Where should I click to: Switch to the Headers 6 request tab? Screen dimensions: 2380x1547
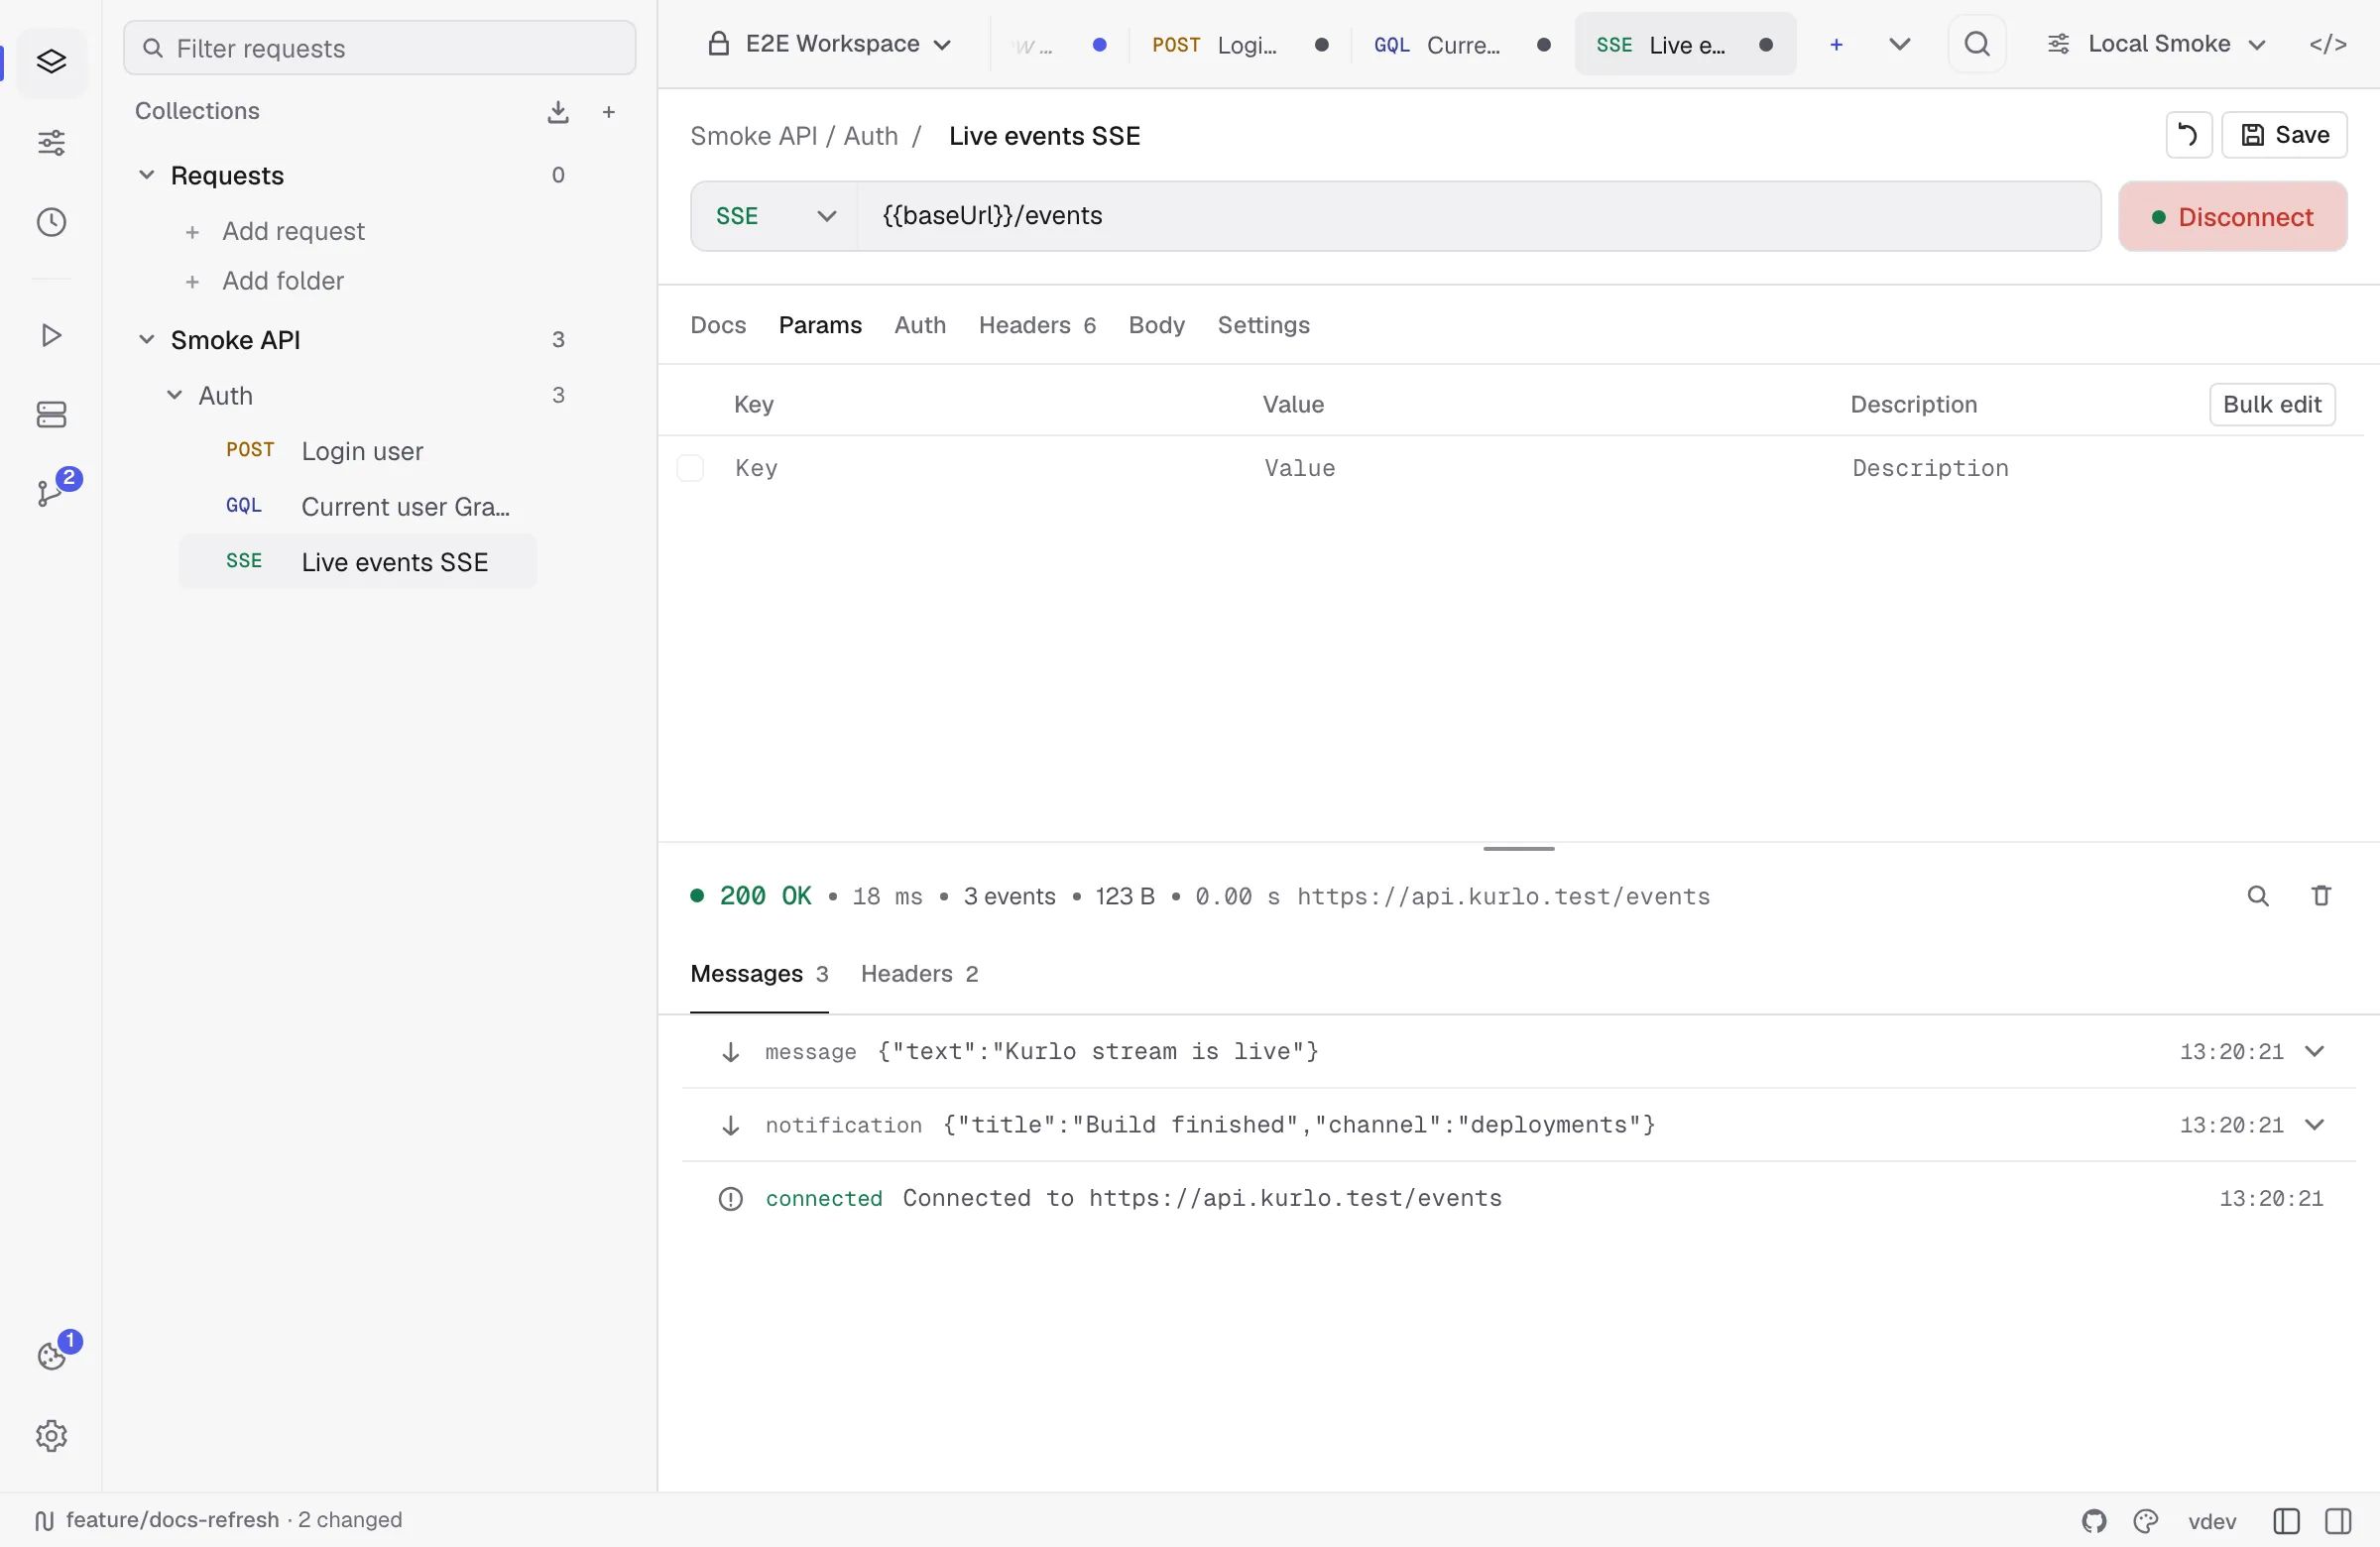point(1037,325)
